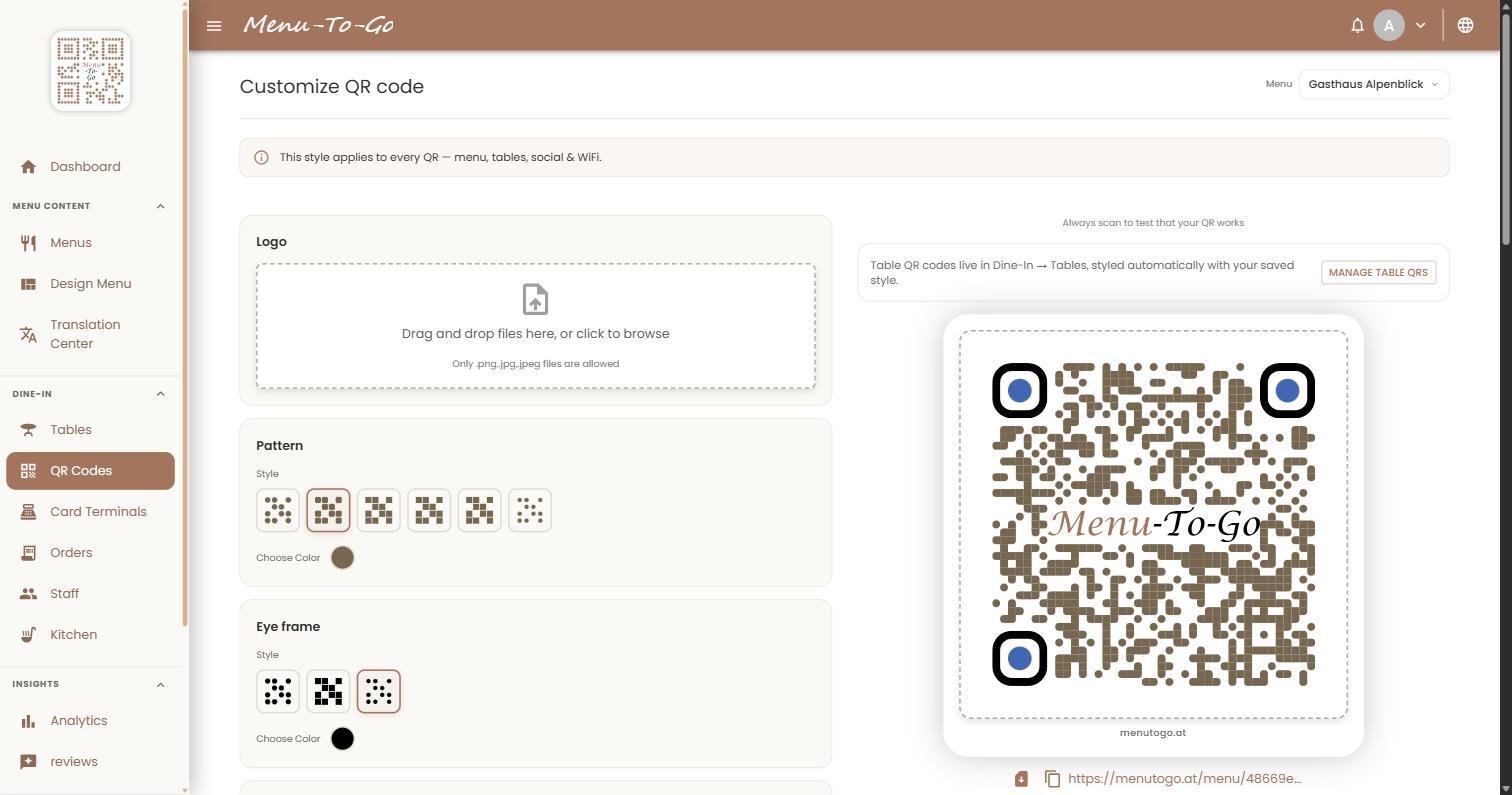Click the reviews star bubble icon
Viewport: 1512px width, 795px height.
tap(28, 762)
